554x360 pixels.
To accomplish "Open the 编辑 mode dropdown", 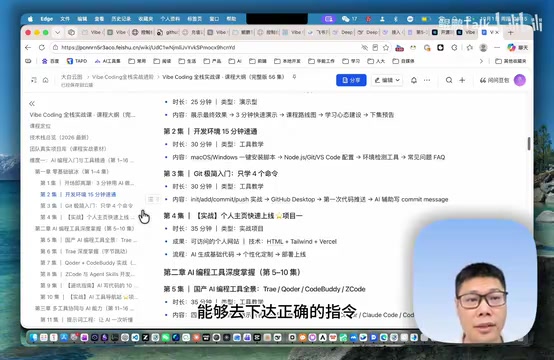I will coord(387,80).
